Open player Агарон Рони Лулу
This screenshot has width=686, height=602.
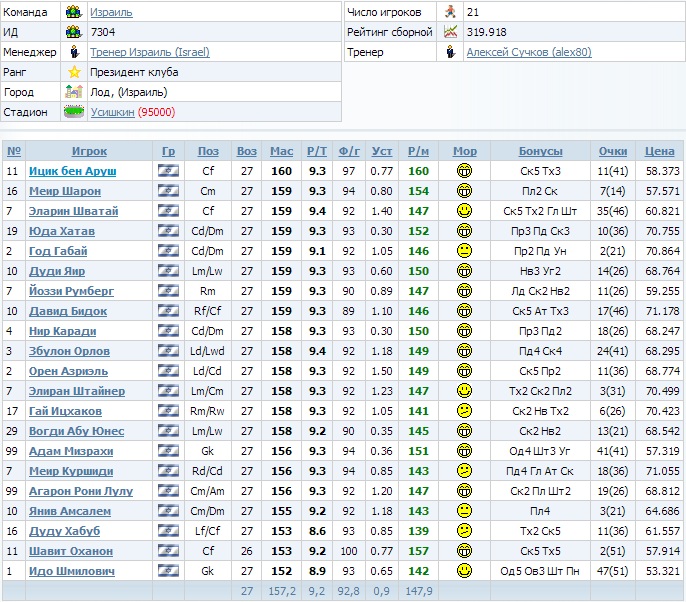81,491
